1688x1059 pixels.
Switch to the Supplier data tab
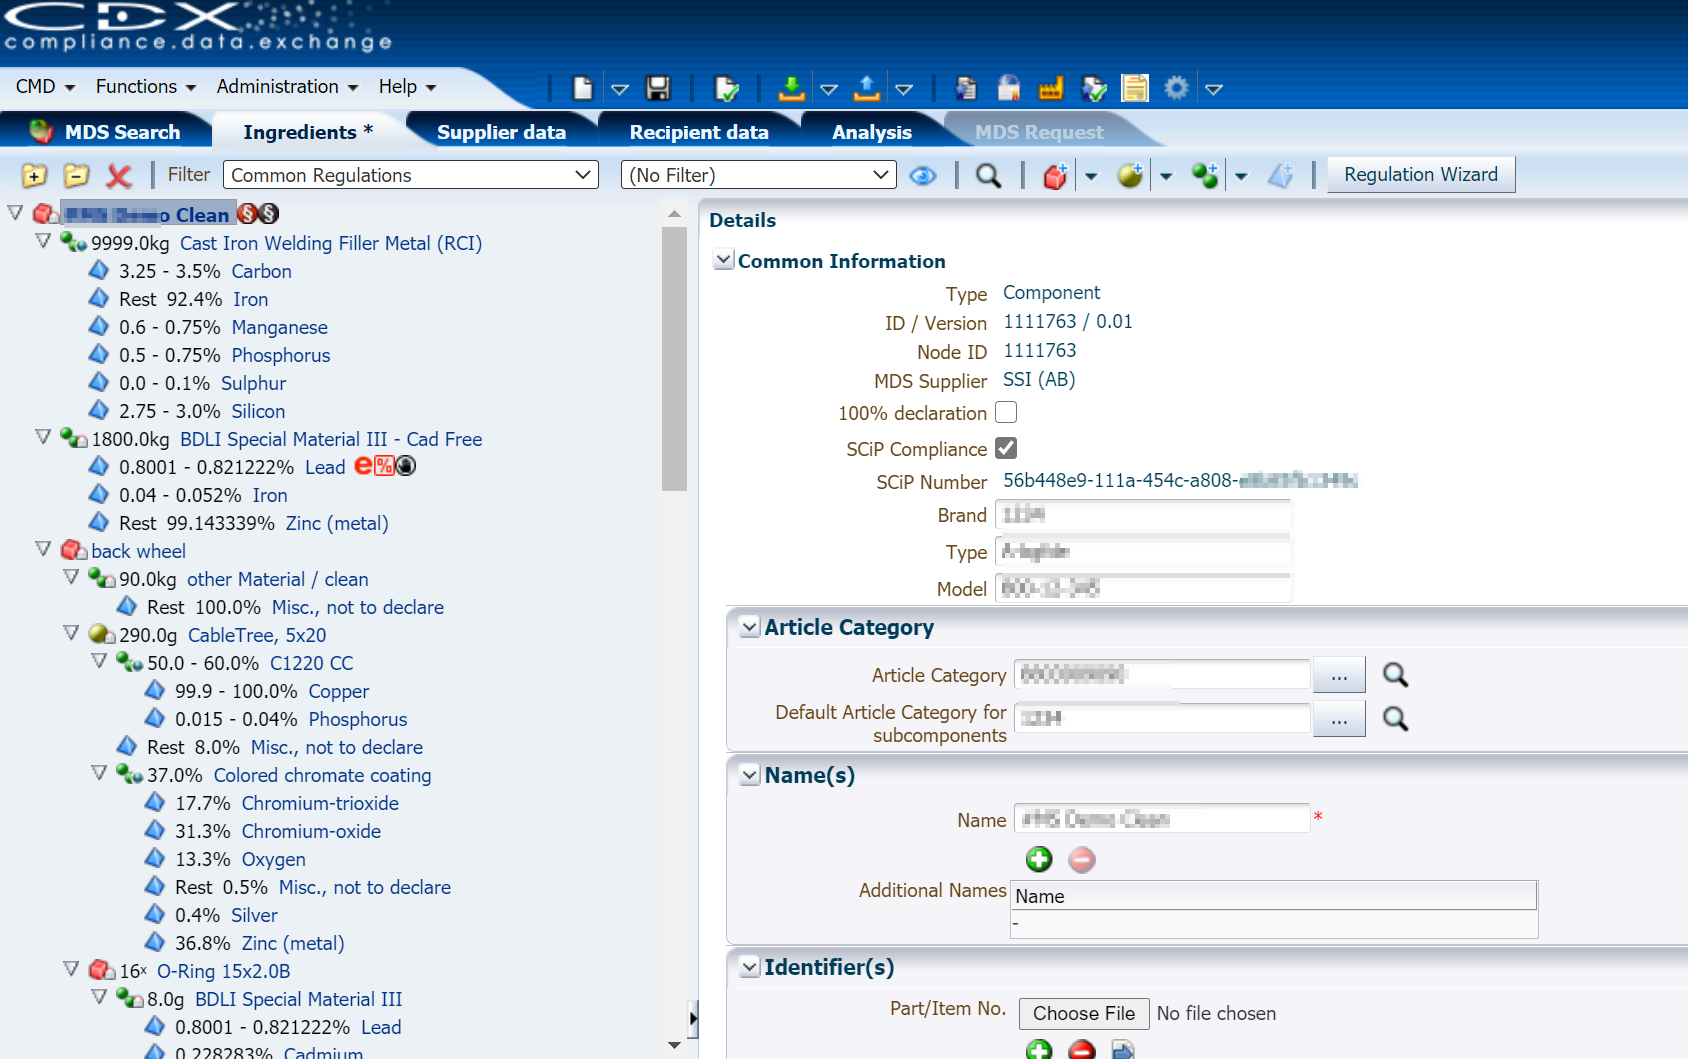pyautogui.click(x=501, y=132)
